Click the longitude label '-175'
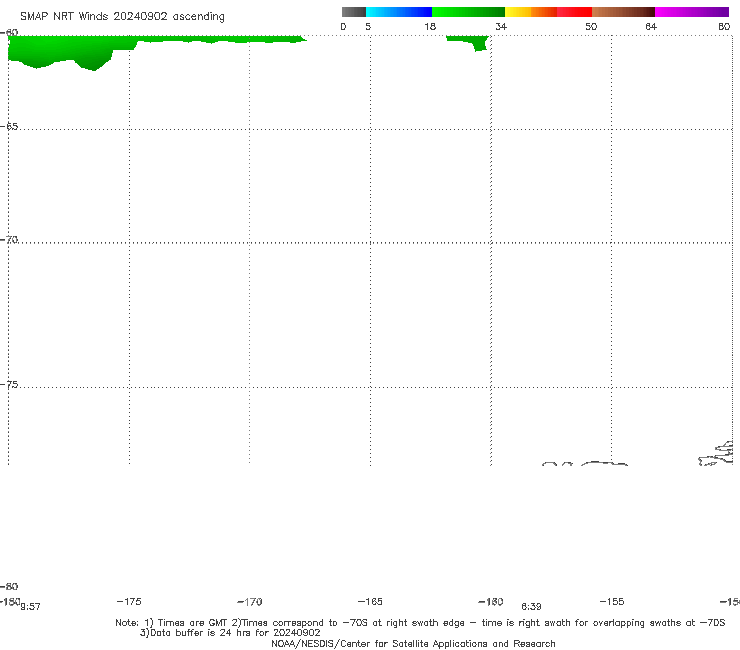Image resolution: width=740 pixels, height=650 pixels. click(x=129, y=601)
